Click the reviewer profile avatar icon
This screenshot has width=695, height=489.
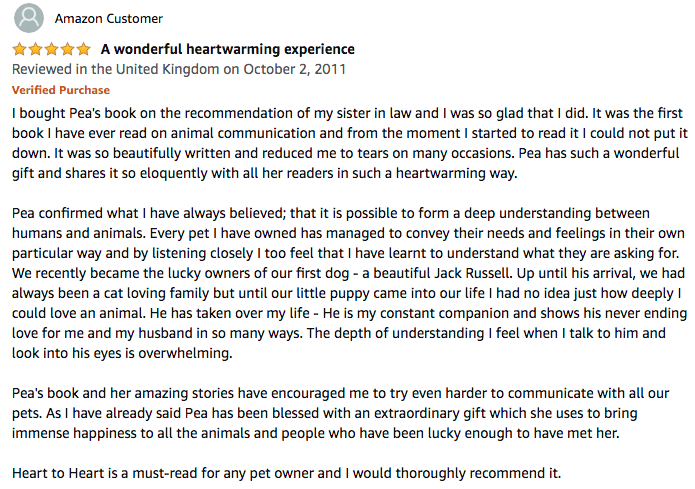29,18
